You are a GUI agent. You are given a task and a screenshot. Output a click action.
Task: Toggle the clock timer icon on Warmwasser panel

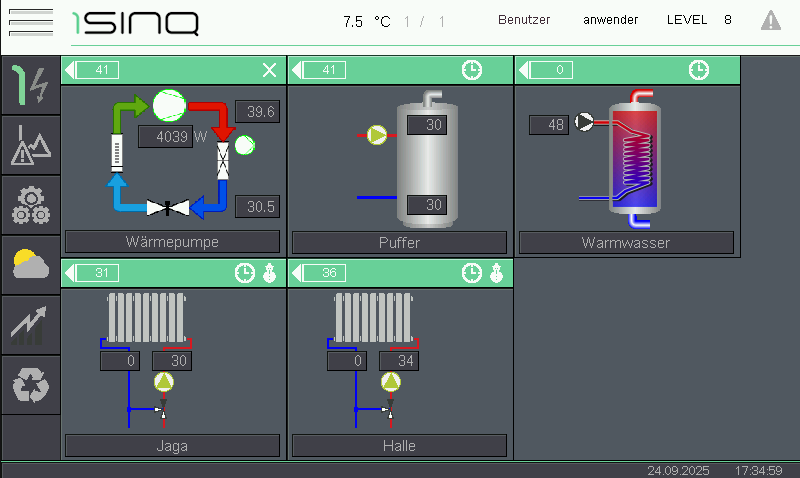click(x=699, y=70)
